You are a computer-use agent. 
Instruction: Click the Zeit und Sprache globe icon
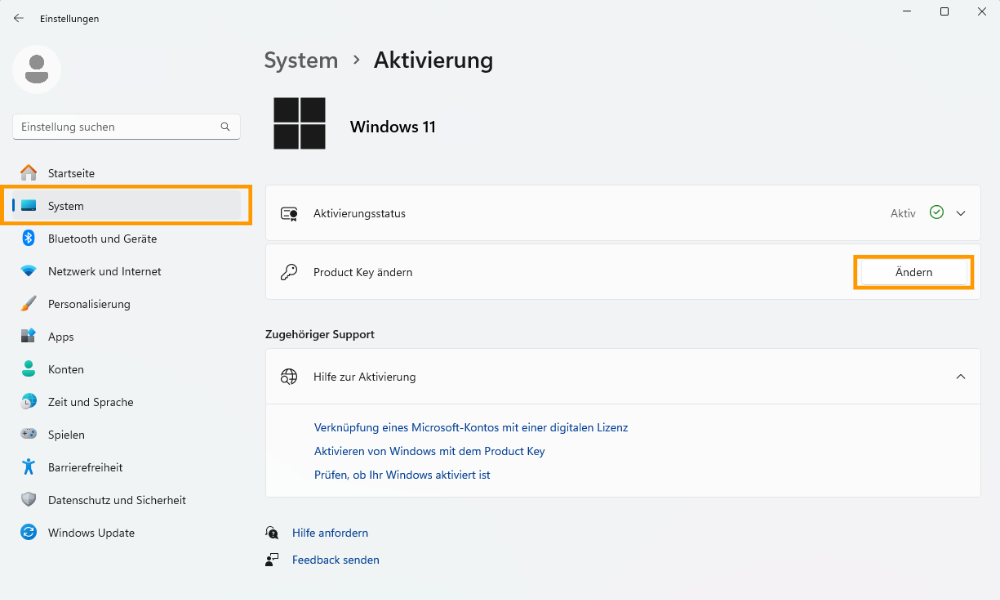(28, 402)
